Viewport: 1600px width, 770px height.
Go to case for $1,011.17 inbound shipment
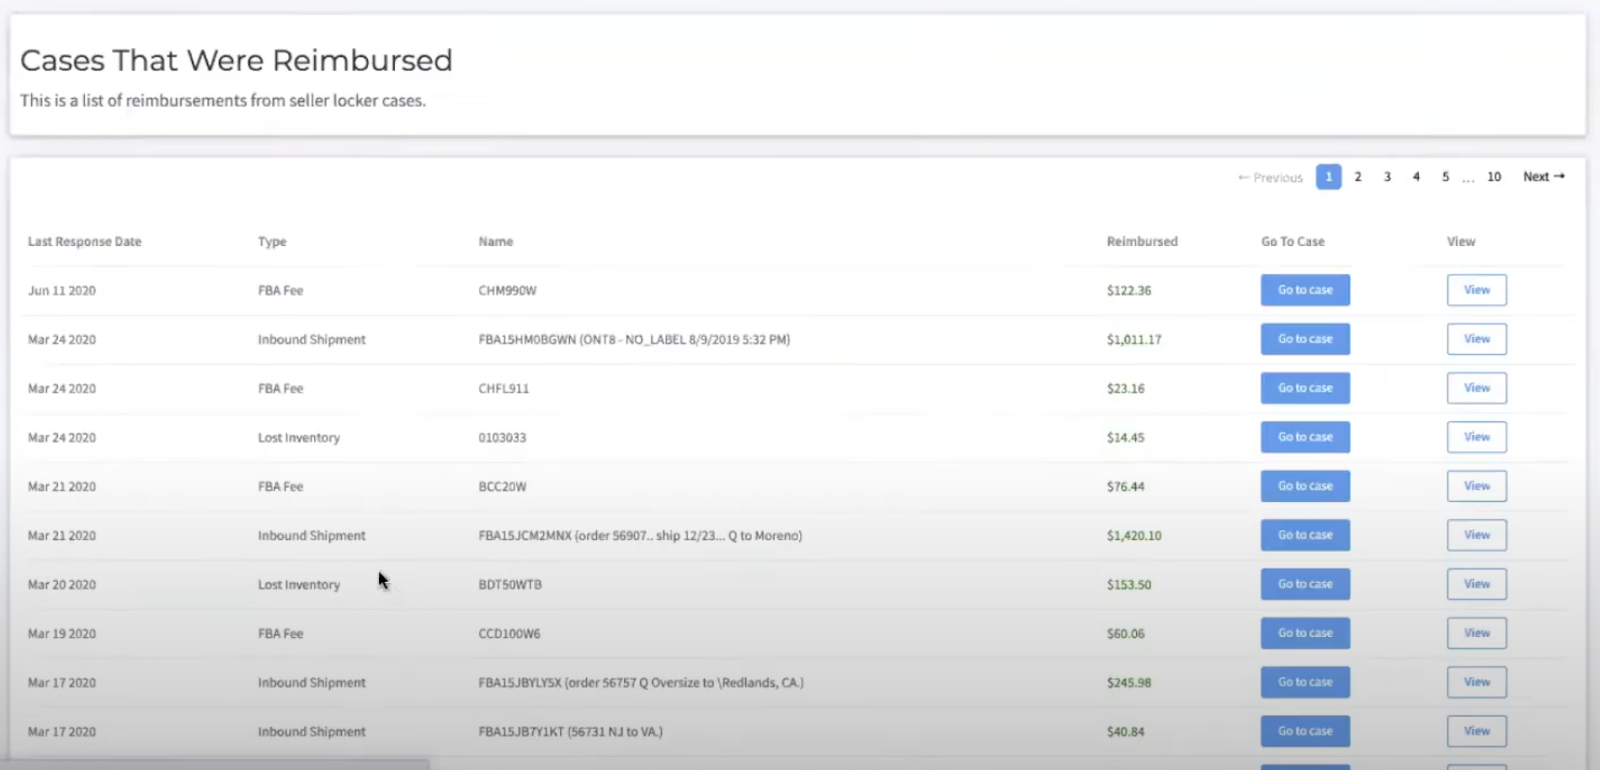1305,339
